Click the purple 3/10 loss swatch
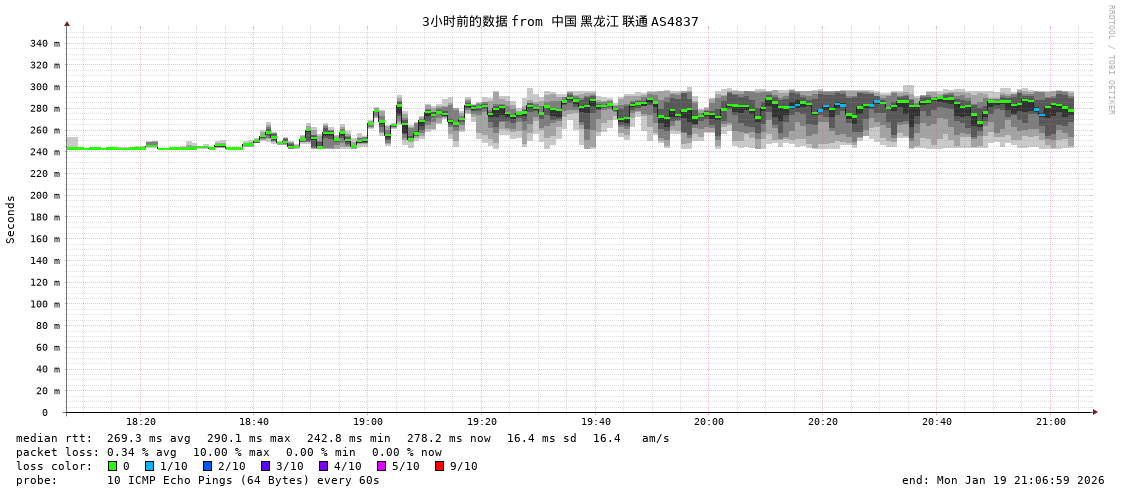 (266, 466)
